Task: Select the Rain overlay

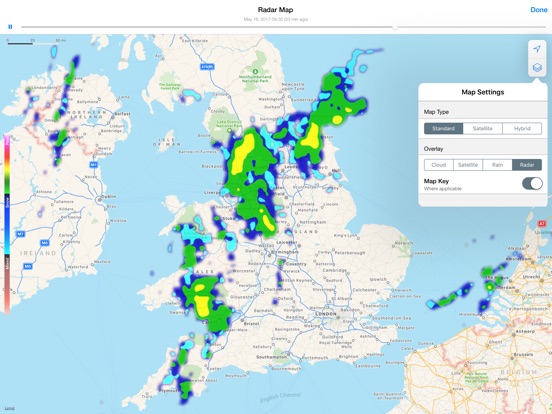Action: (497, 165)
